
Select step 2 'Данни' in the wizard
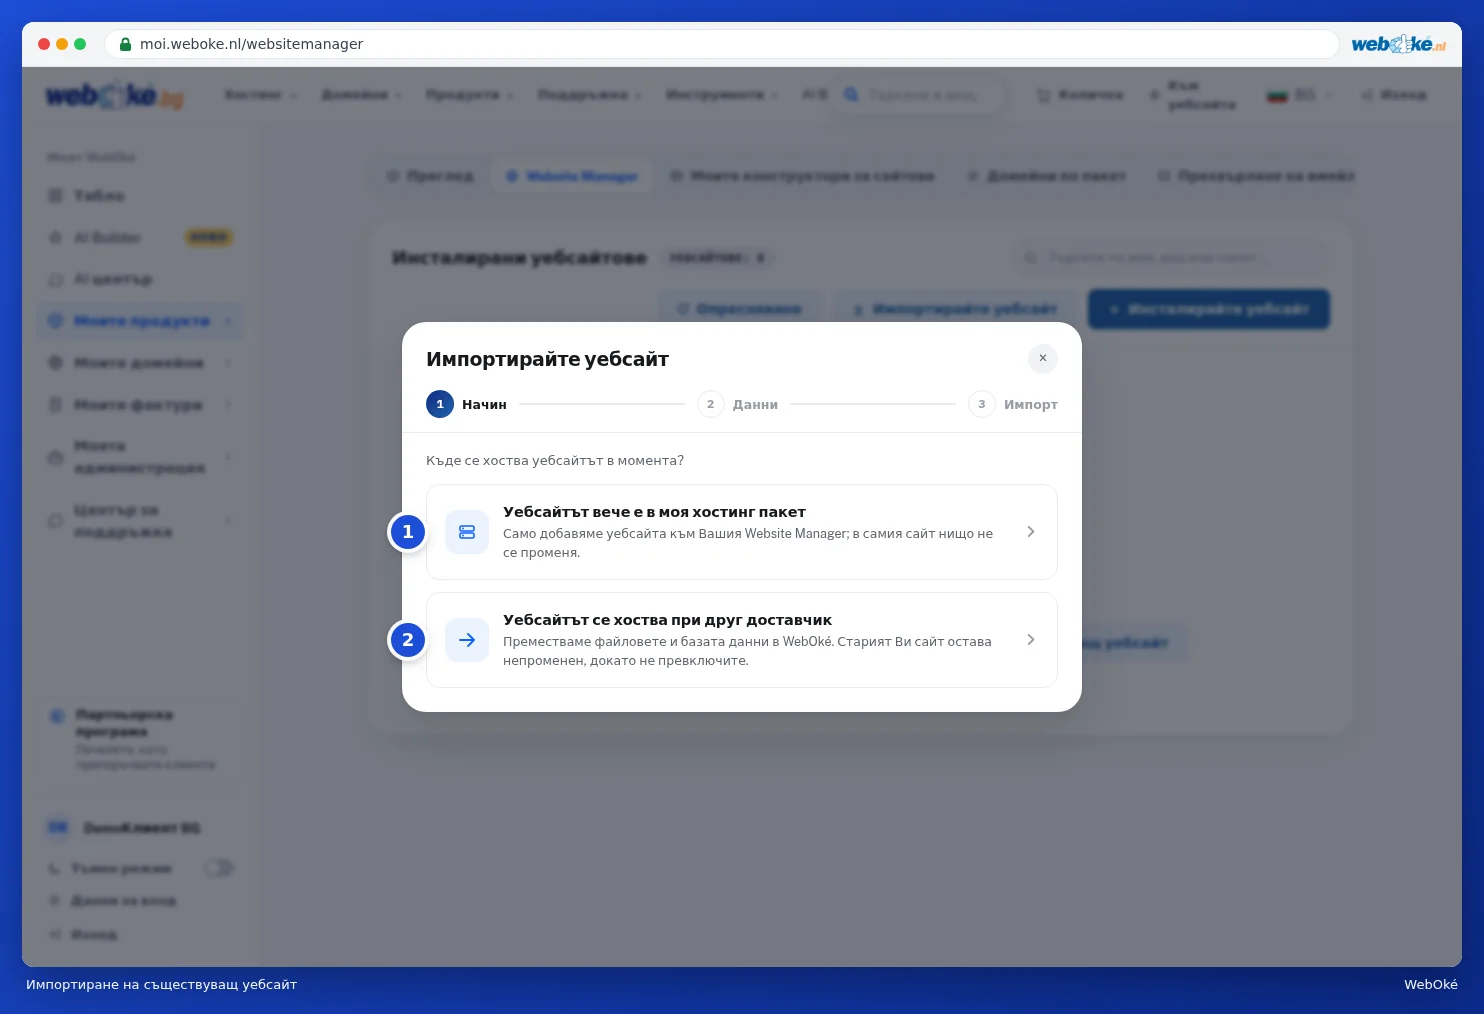point(738,404)
